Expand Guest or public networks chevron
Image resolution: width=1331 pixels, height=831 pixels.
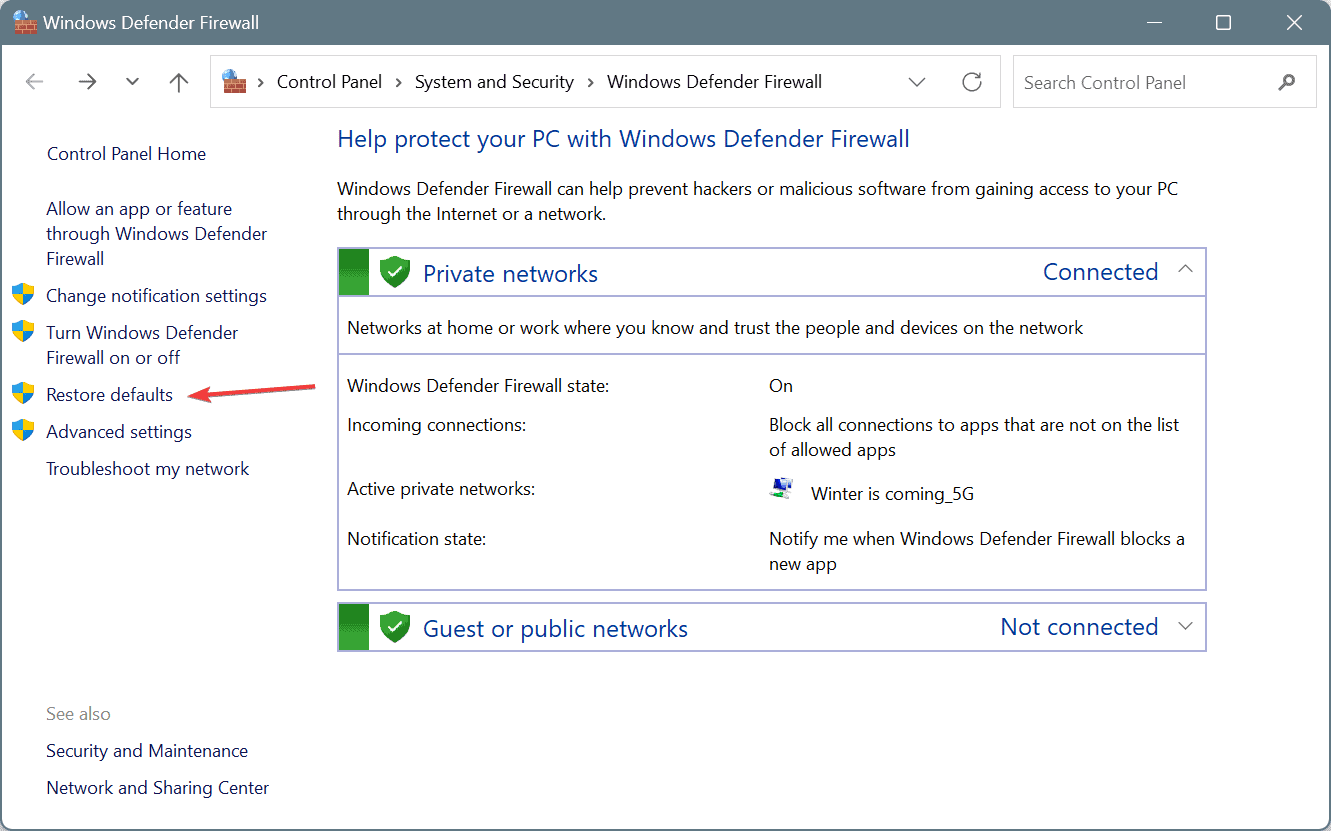click(x=1186, y=626)
